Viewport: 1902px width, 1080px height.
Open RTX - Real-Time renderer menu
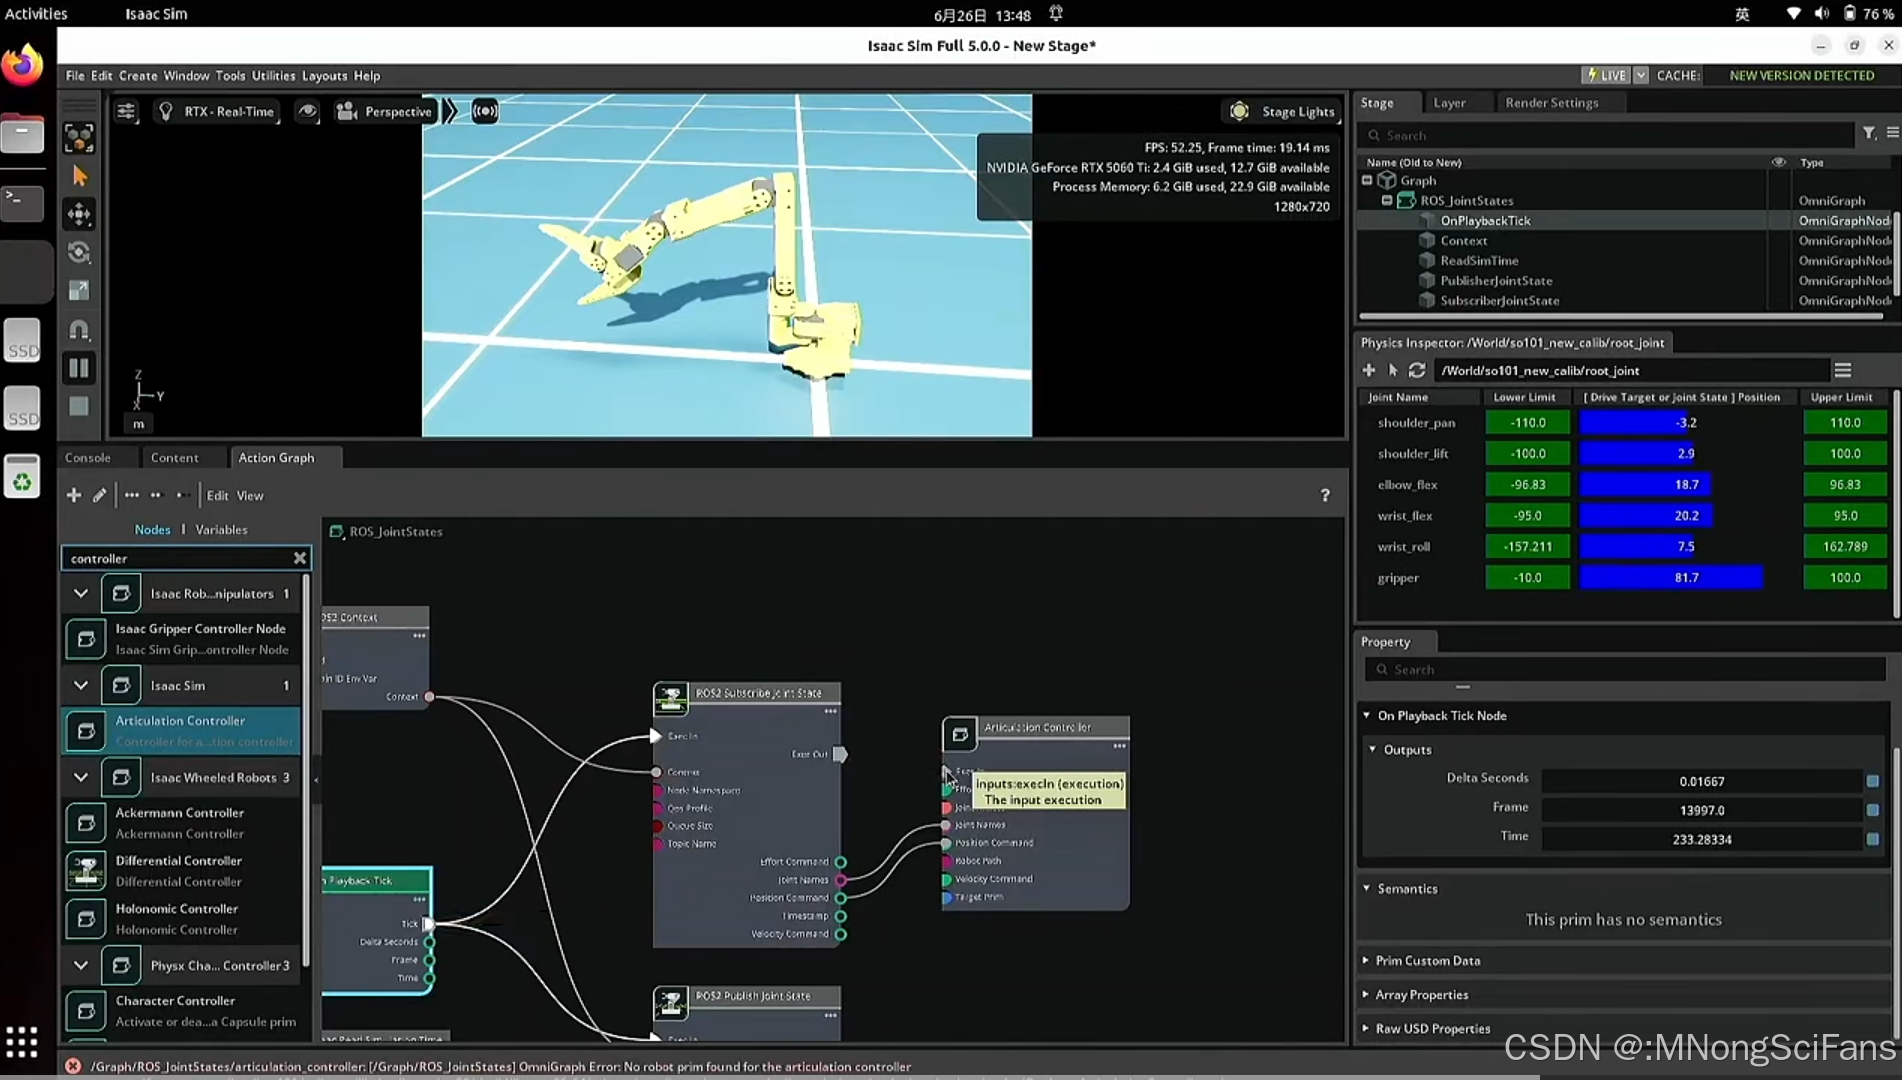pos(218,111)
